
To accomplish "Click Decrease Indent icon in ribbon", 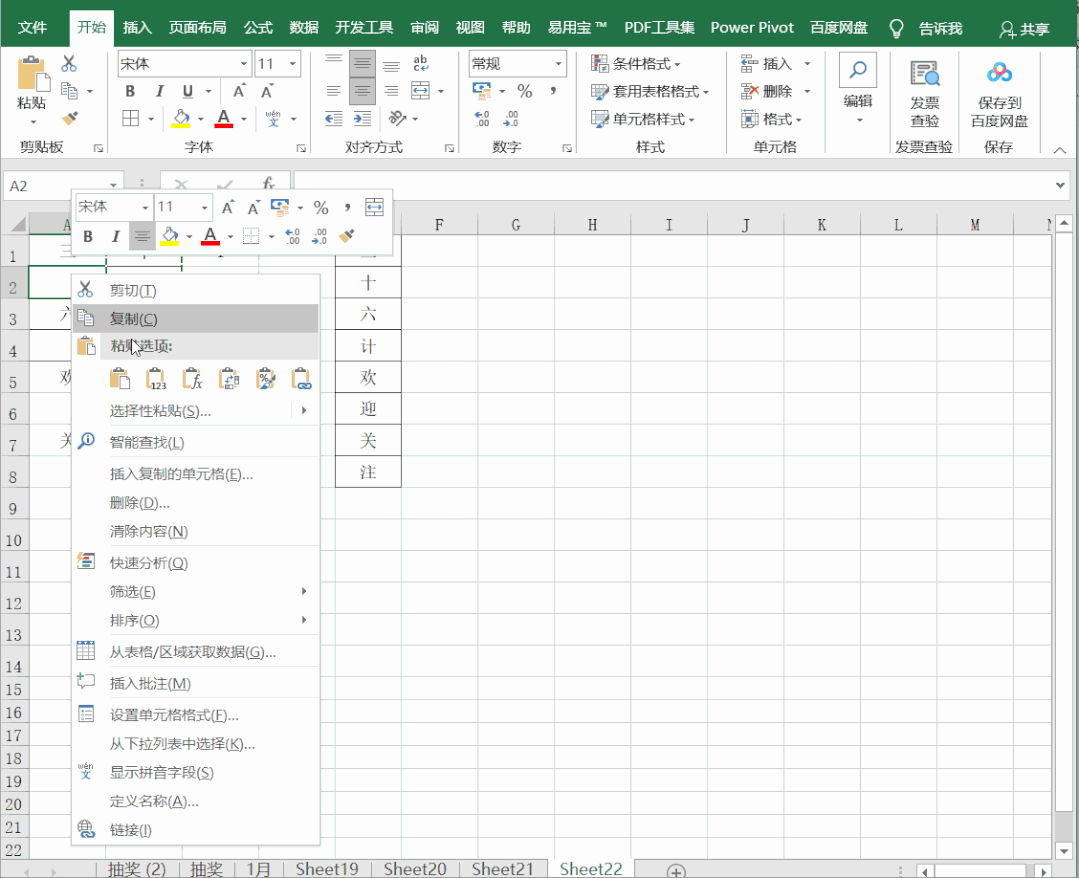I will 334,118.
